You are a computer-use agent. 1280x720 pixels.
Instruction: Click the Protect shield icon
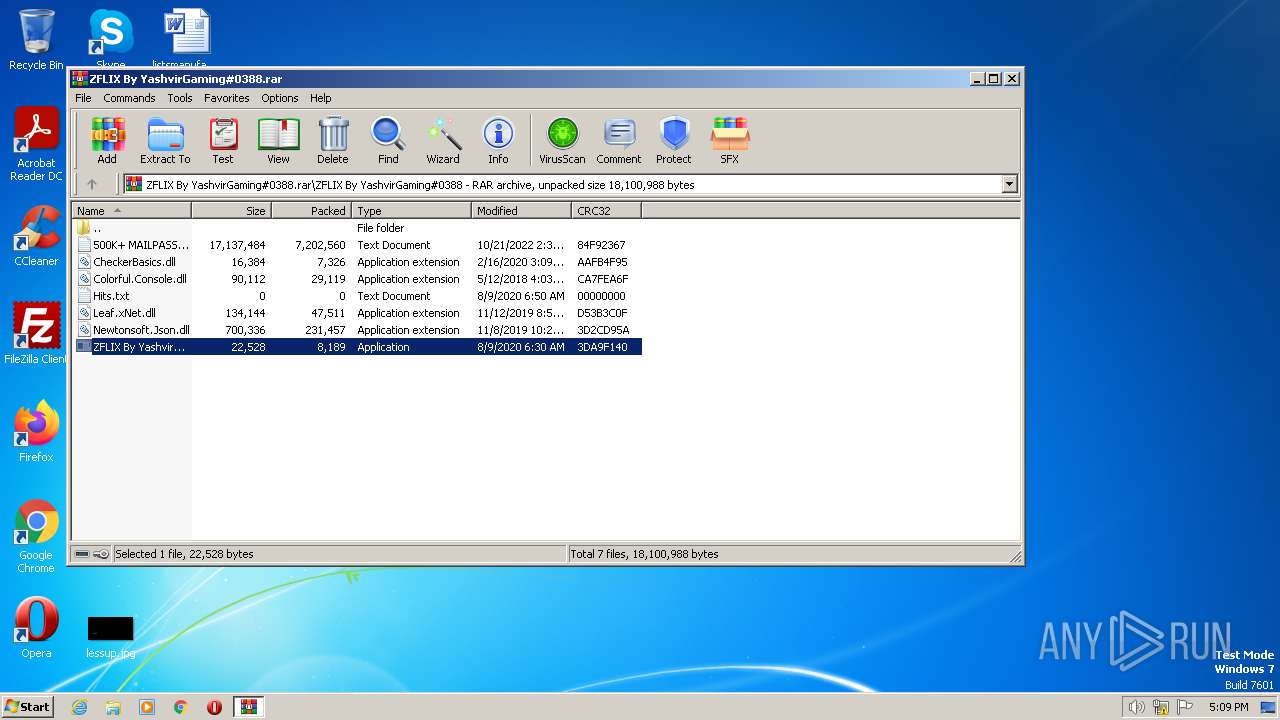(674, 140)
